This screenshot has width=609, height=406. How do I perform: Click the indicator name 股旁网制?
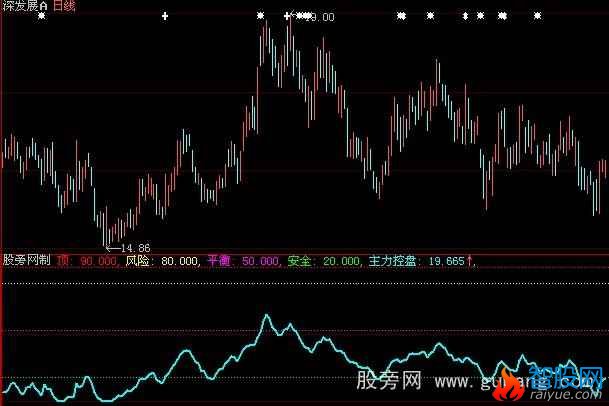coord(26,260)
